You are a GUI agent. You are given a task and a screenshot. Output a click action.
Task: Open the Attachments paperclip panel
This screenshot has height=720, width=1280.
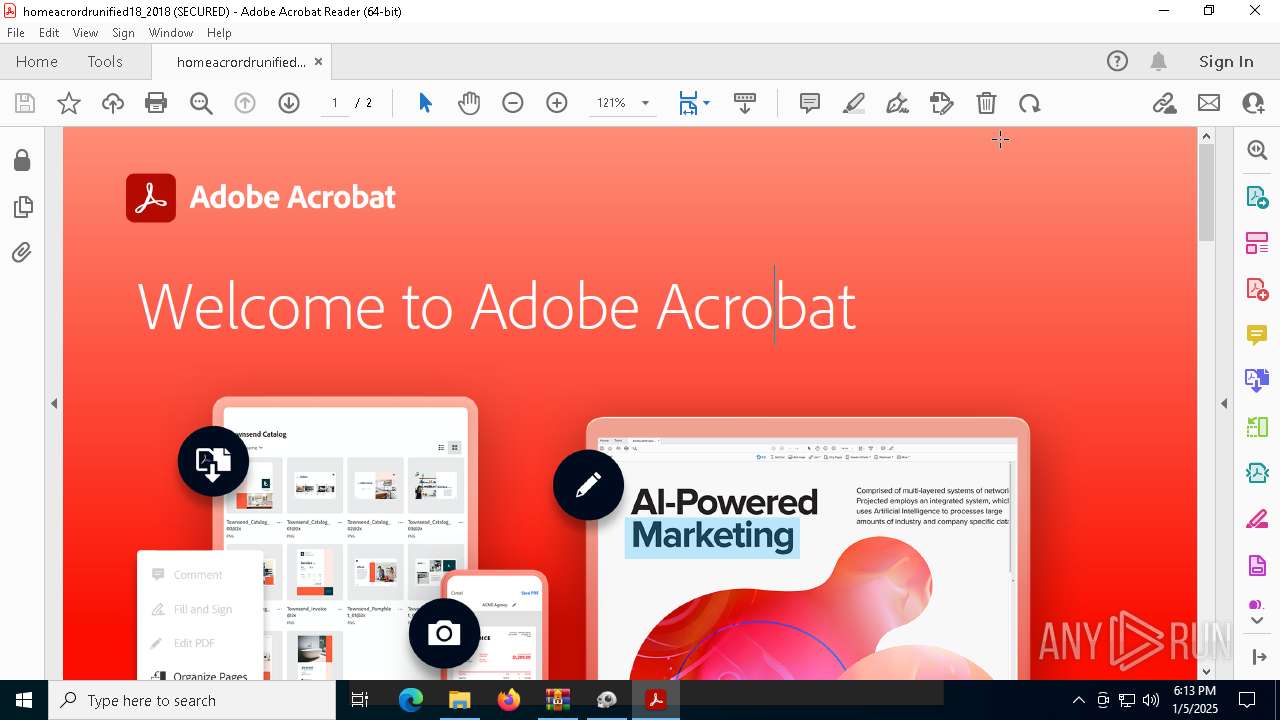coord(22,253)
